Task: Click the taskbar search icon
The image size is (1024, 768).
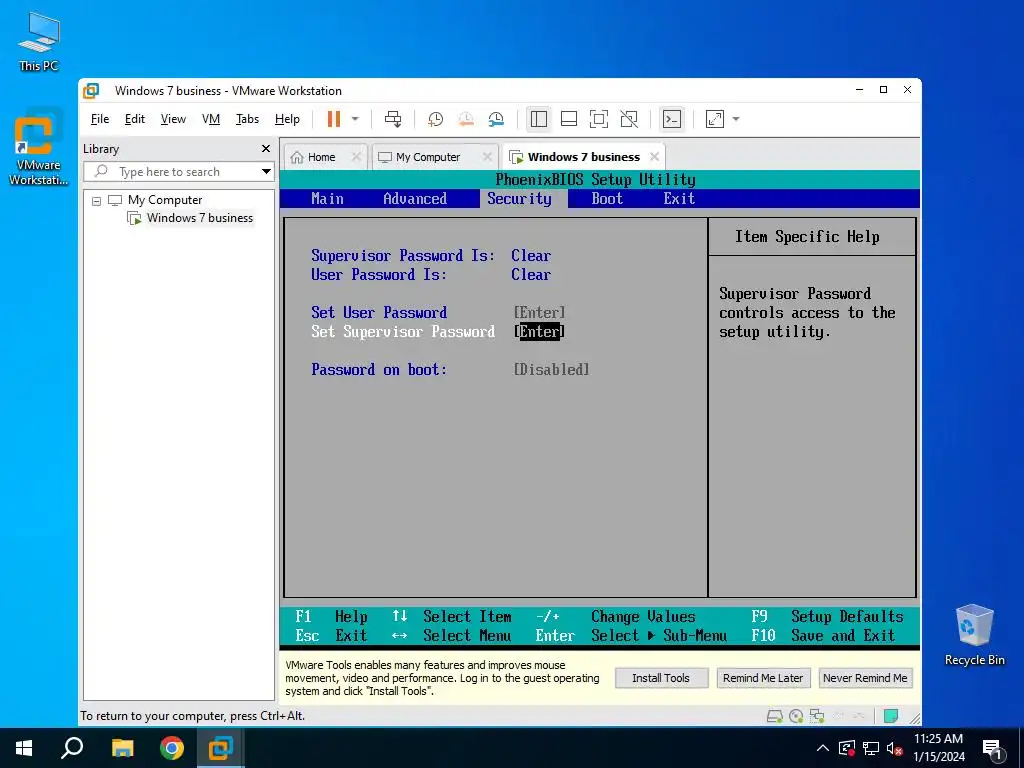Action: point(72,748)
